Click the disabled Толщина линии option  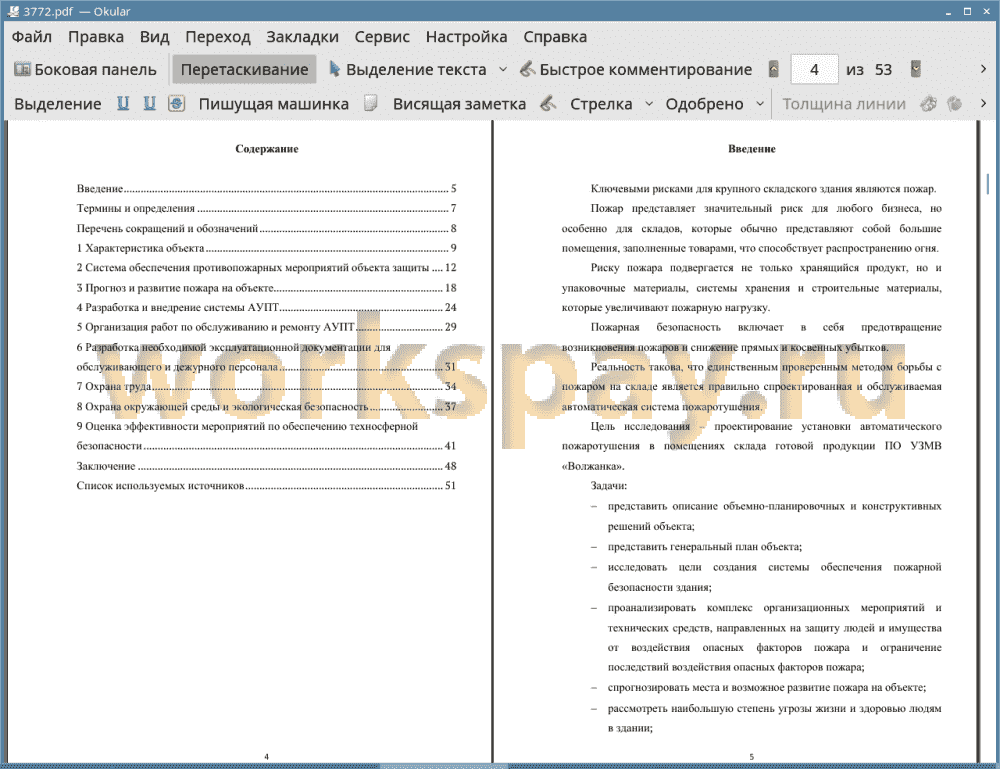pyautogui.click(x=844, y=104)
